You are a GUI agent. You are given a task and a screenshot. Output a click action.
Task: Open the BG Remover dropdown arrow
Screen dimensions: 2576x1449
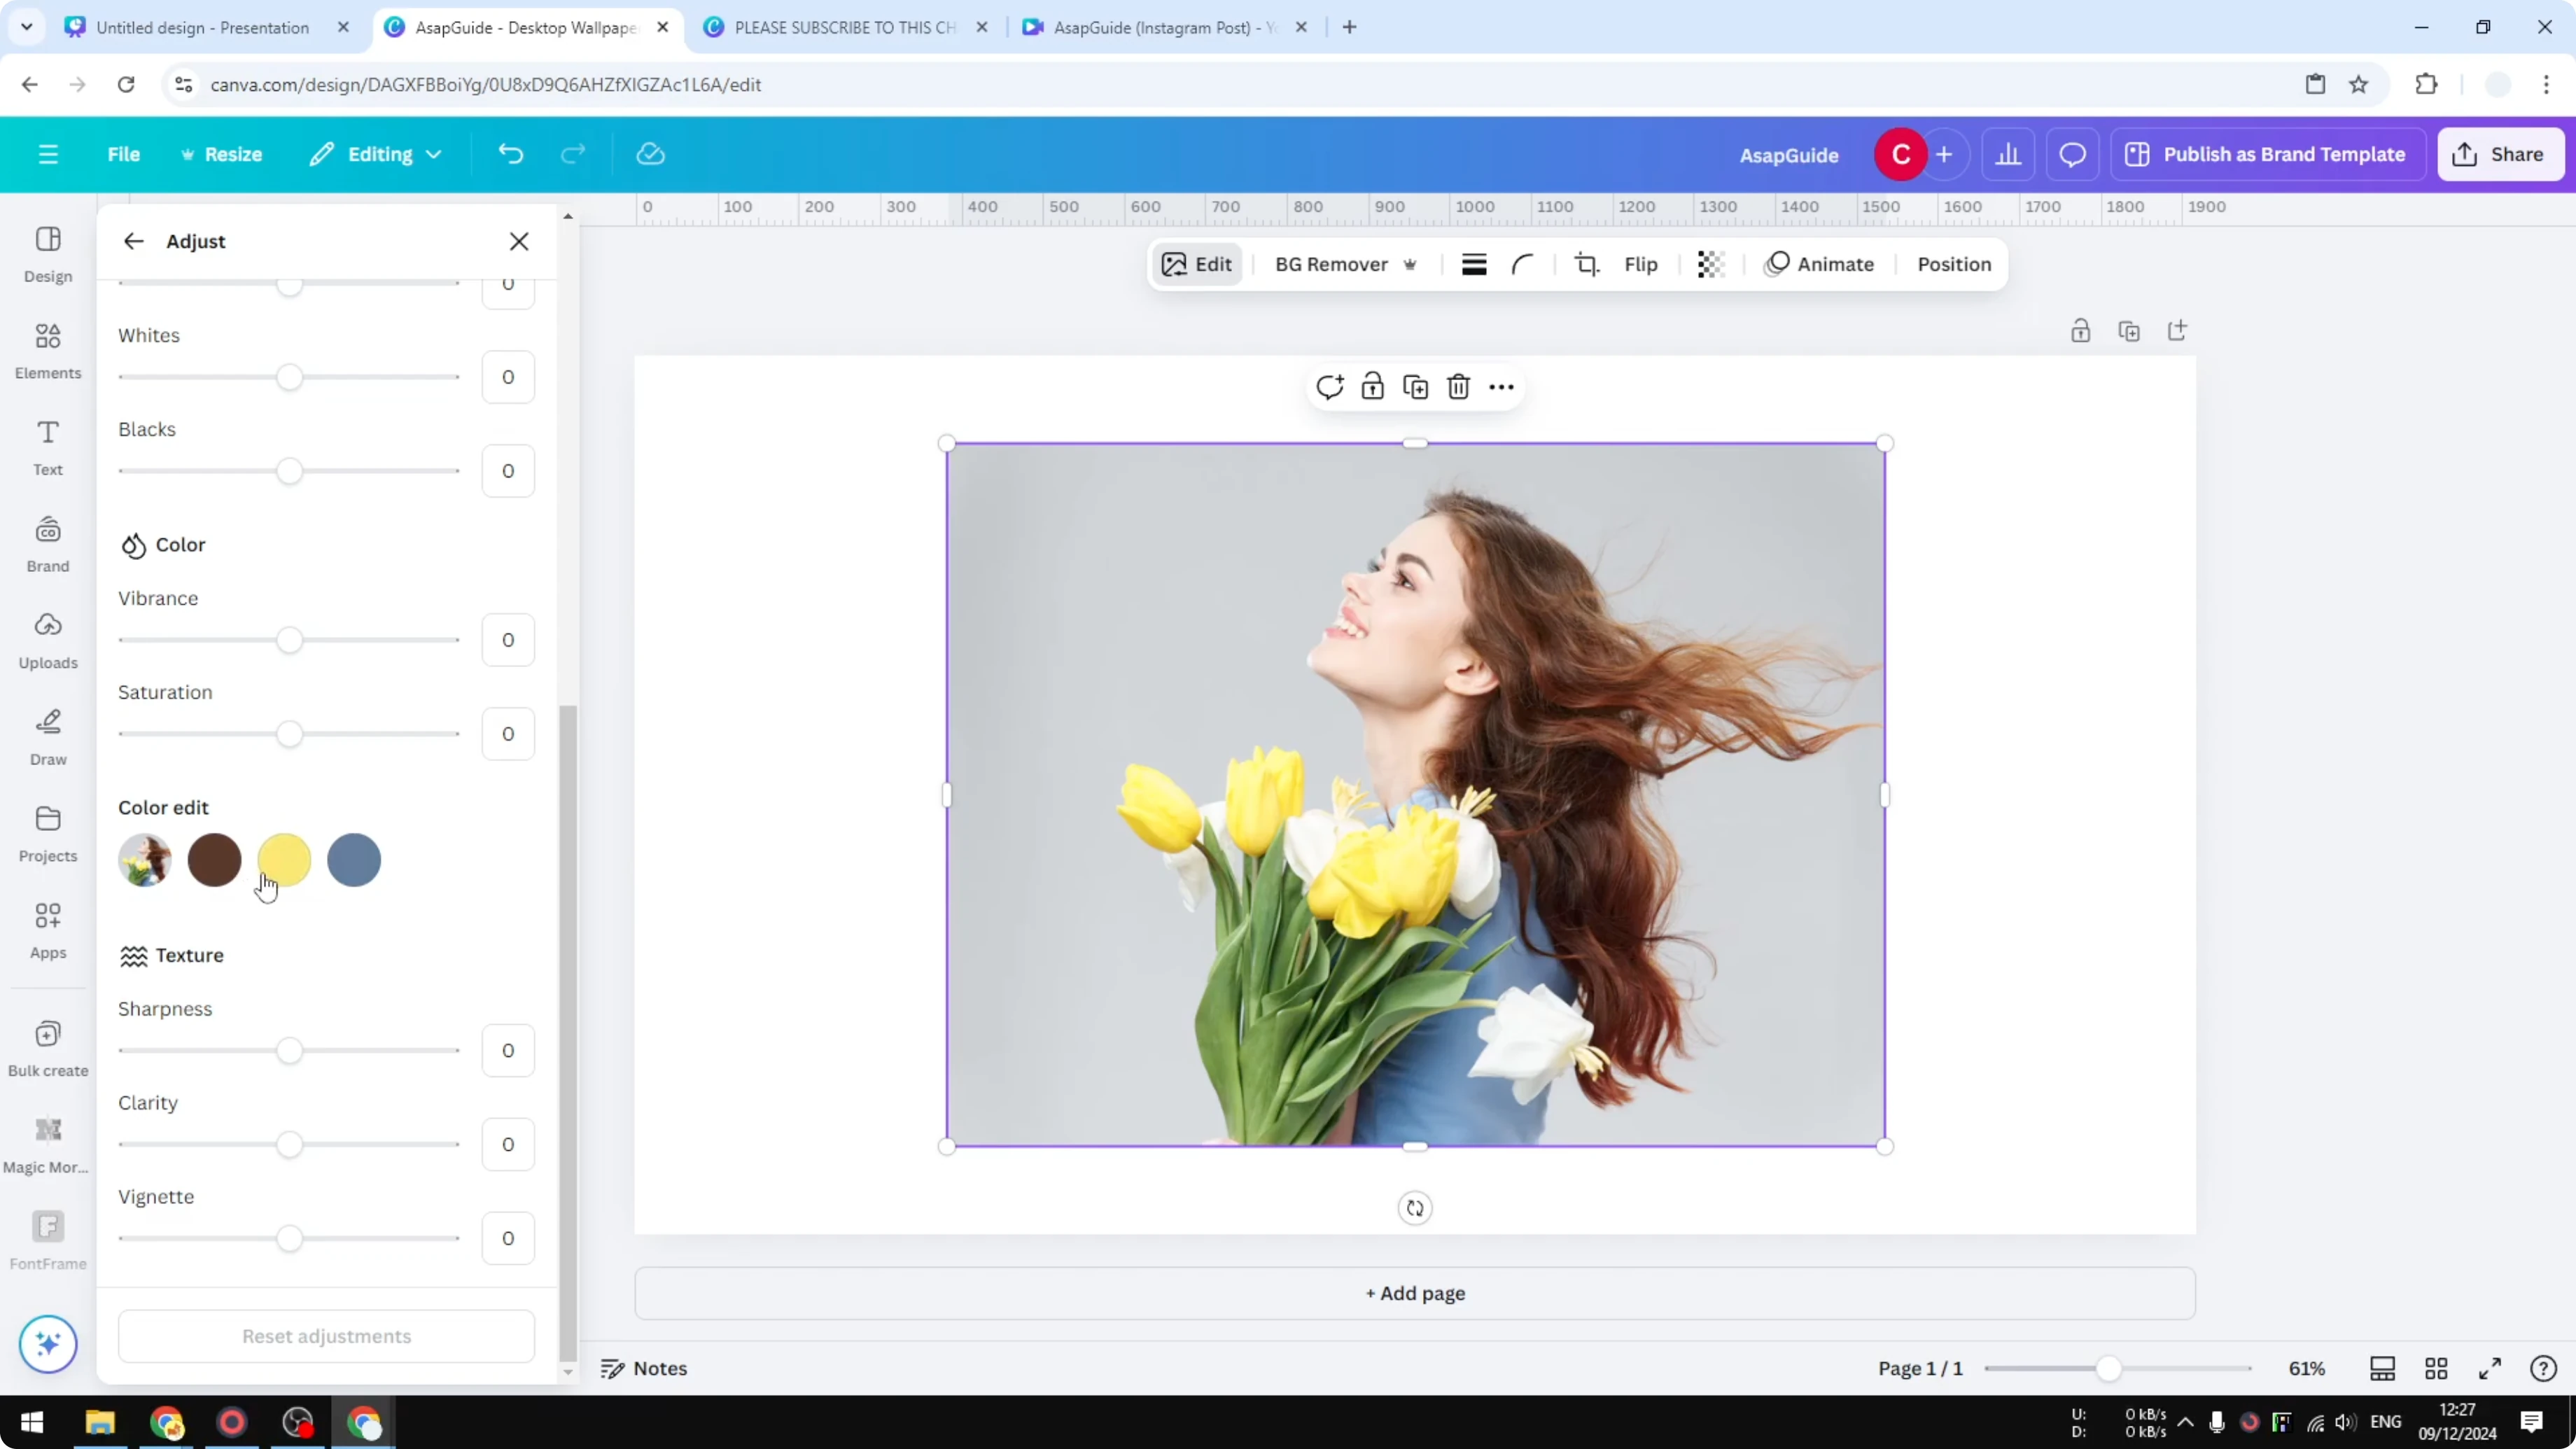tap(1410, 264)
